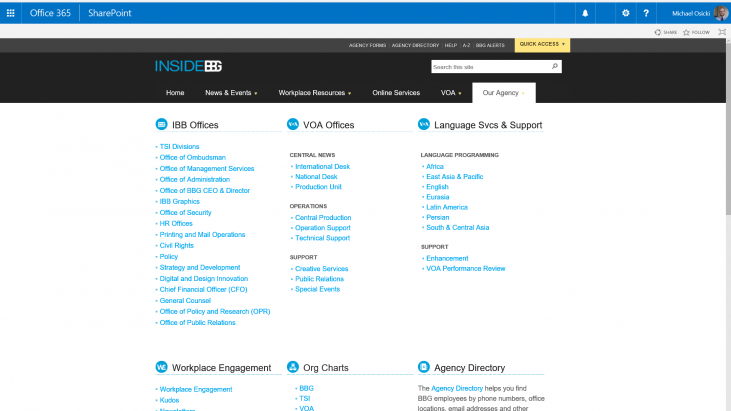This screenshot has width=731, height=411.
Task: Toggle focus on content icon
Action: coord(722,32)
